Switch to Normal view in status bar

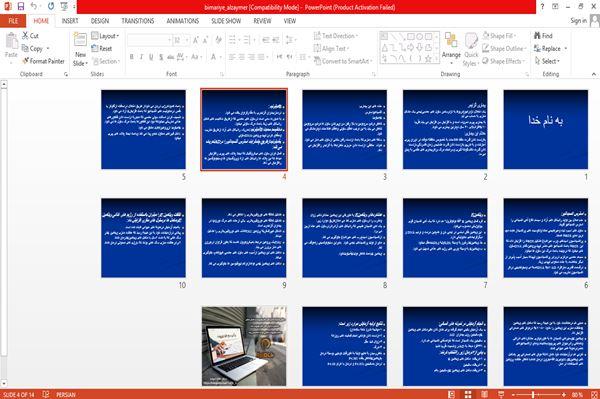click(x=452, y=394)
